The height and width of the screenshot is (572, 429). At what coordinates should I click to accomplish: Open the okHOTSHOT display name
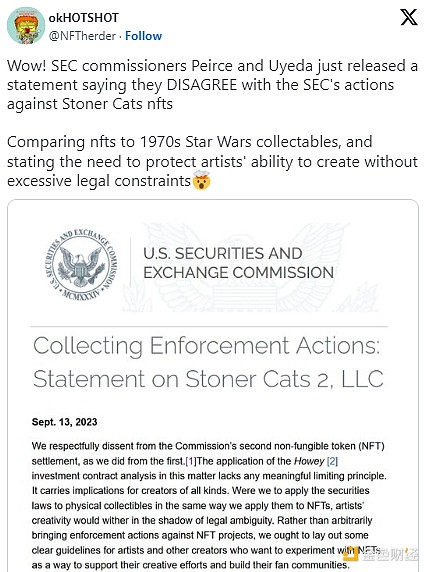click(x=84, y=18)
